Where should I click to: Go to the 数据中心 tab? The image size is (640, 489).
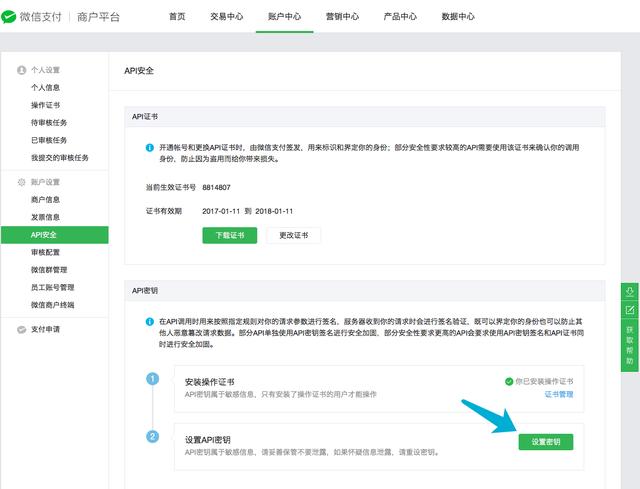[458, 17]
